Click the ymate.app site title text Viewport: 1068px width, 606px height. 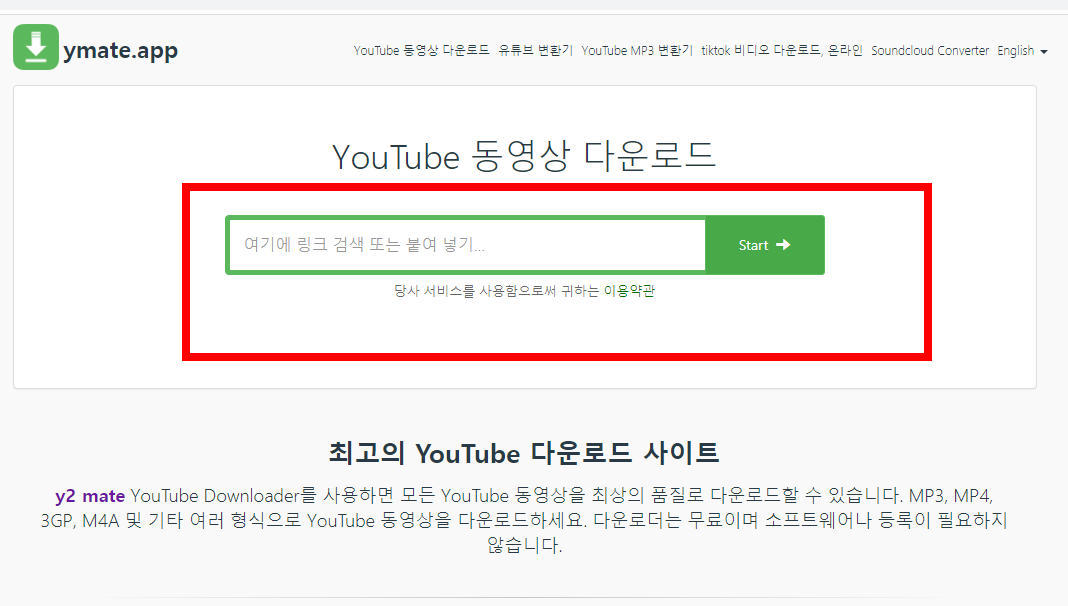pyautogui.click(x=122, y=48)
